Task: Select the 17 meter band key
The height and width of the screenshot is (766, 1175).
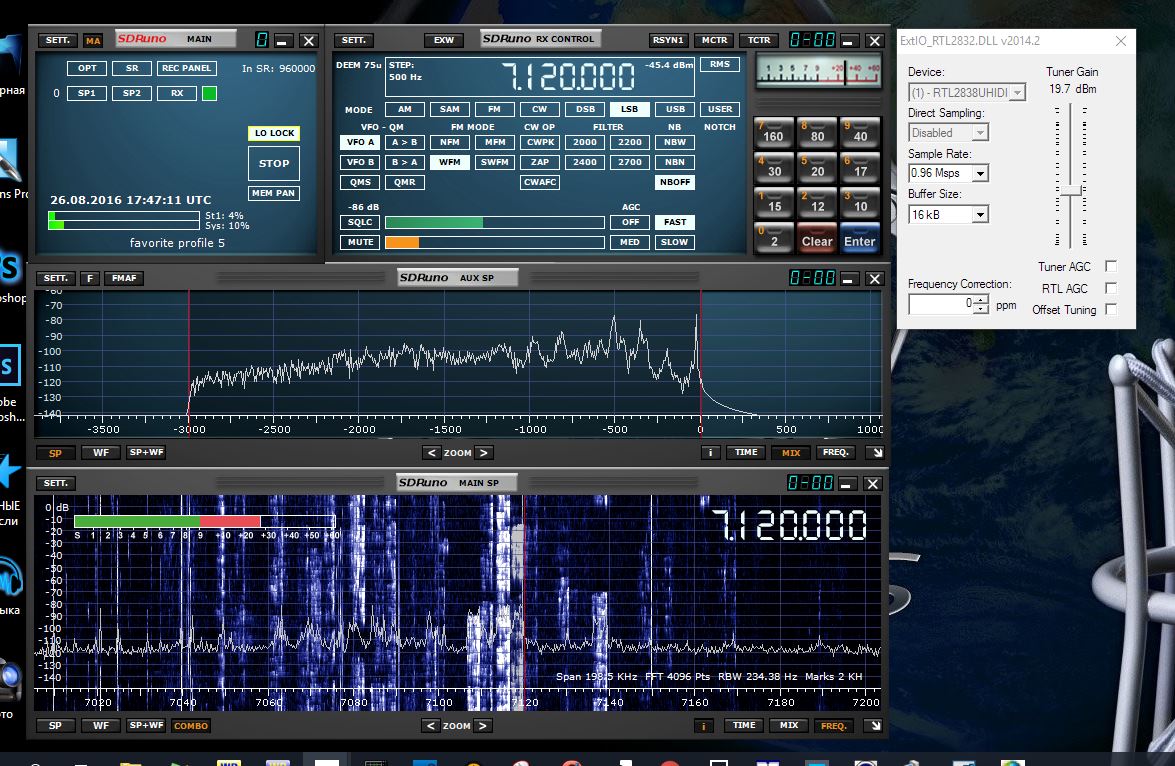Action: [x=860, y=168]
